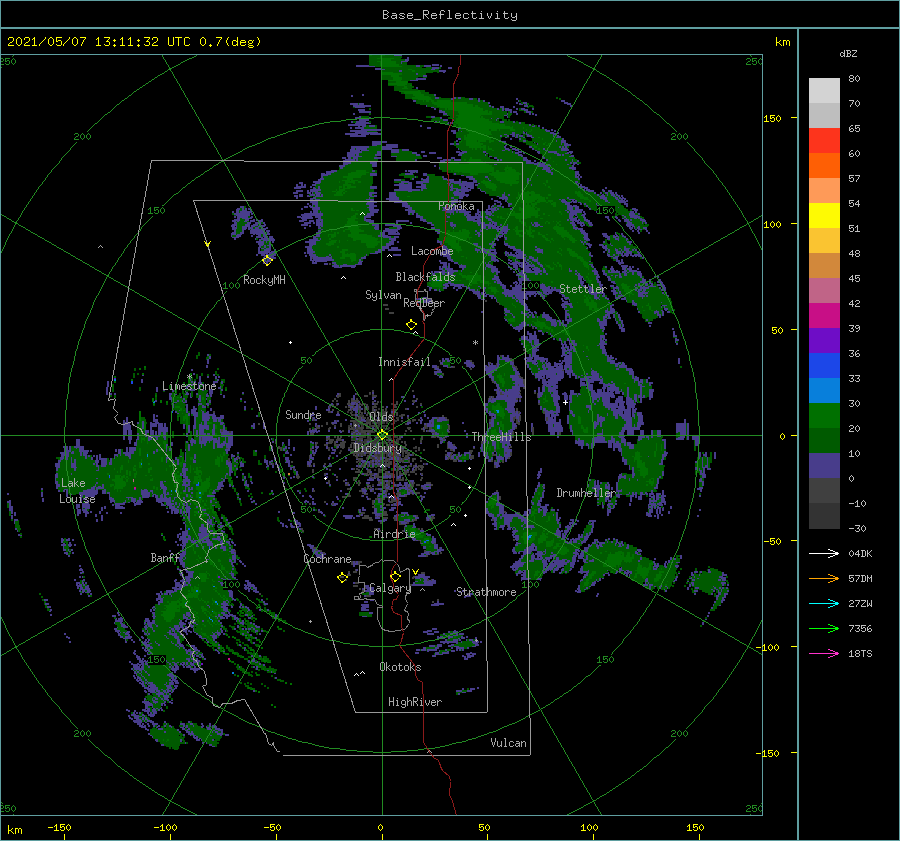Image resolution: width=900 pixels, height=841 pixels.
Task: Click the 18TS magenta arrow legend entry
Action: 840,653
